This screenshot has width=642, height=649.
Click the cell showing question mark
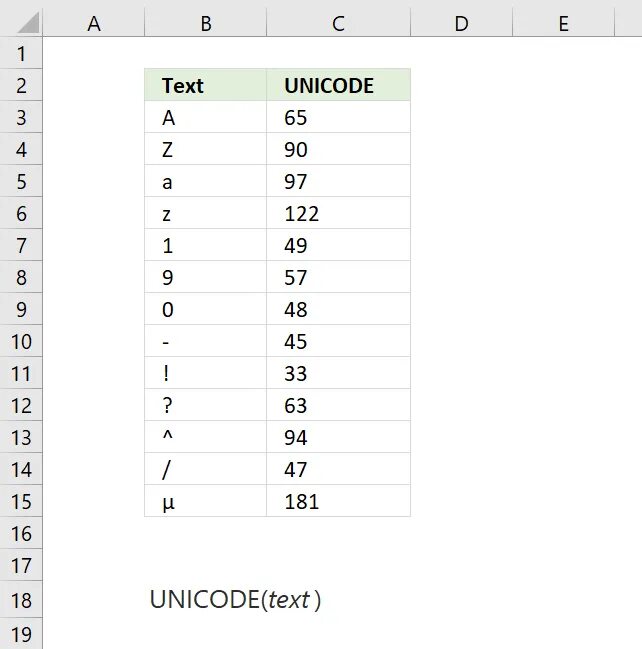tap(205, 405)
